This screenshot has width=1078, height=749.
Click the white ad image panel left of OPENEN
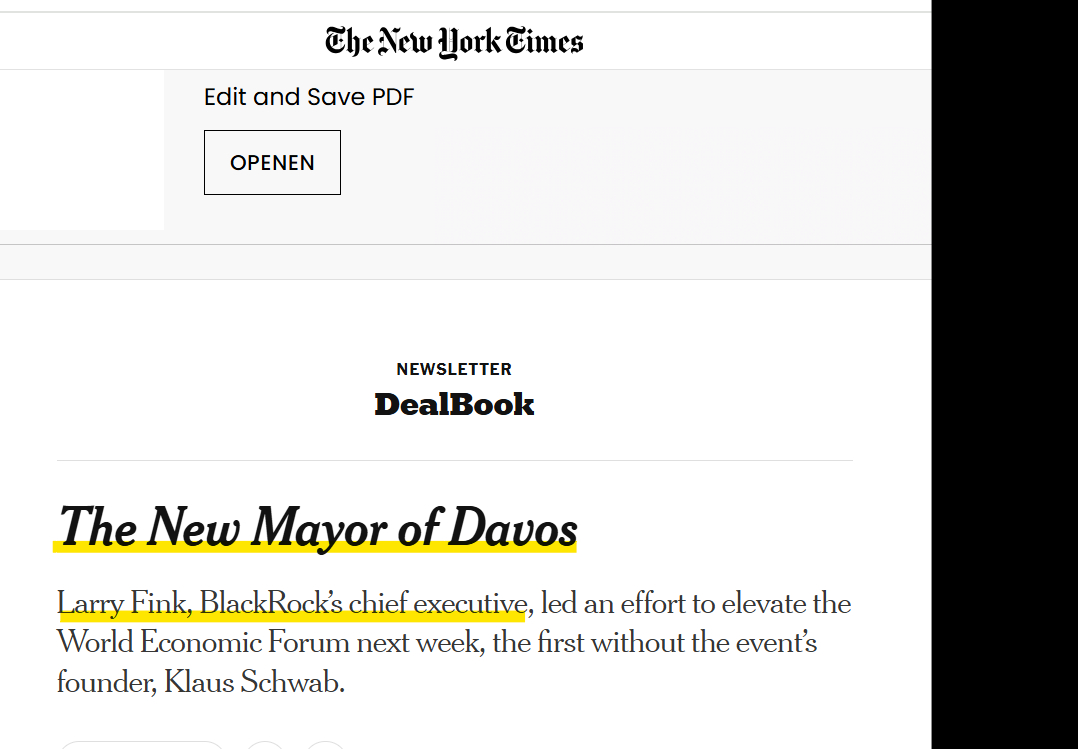tap(81, 150)
